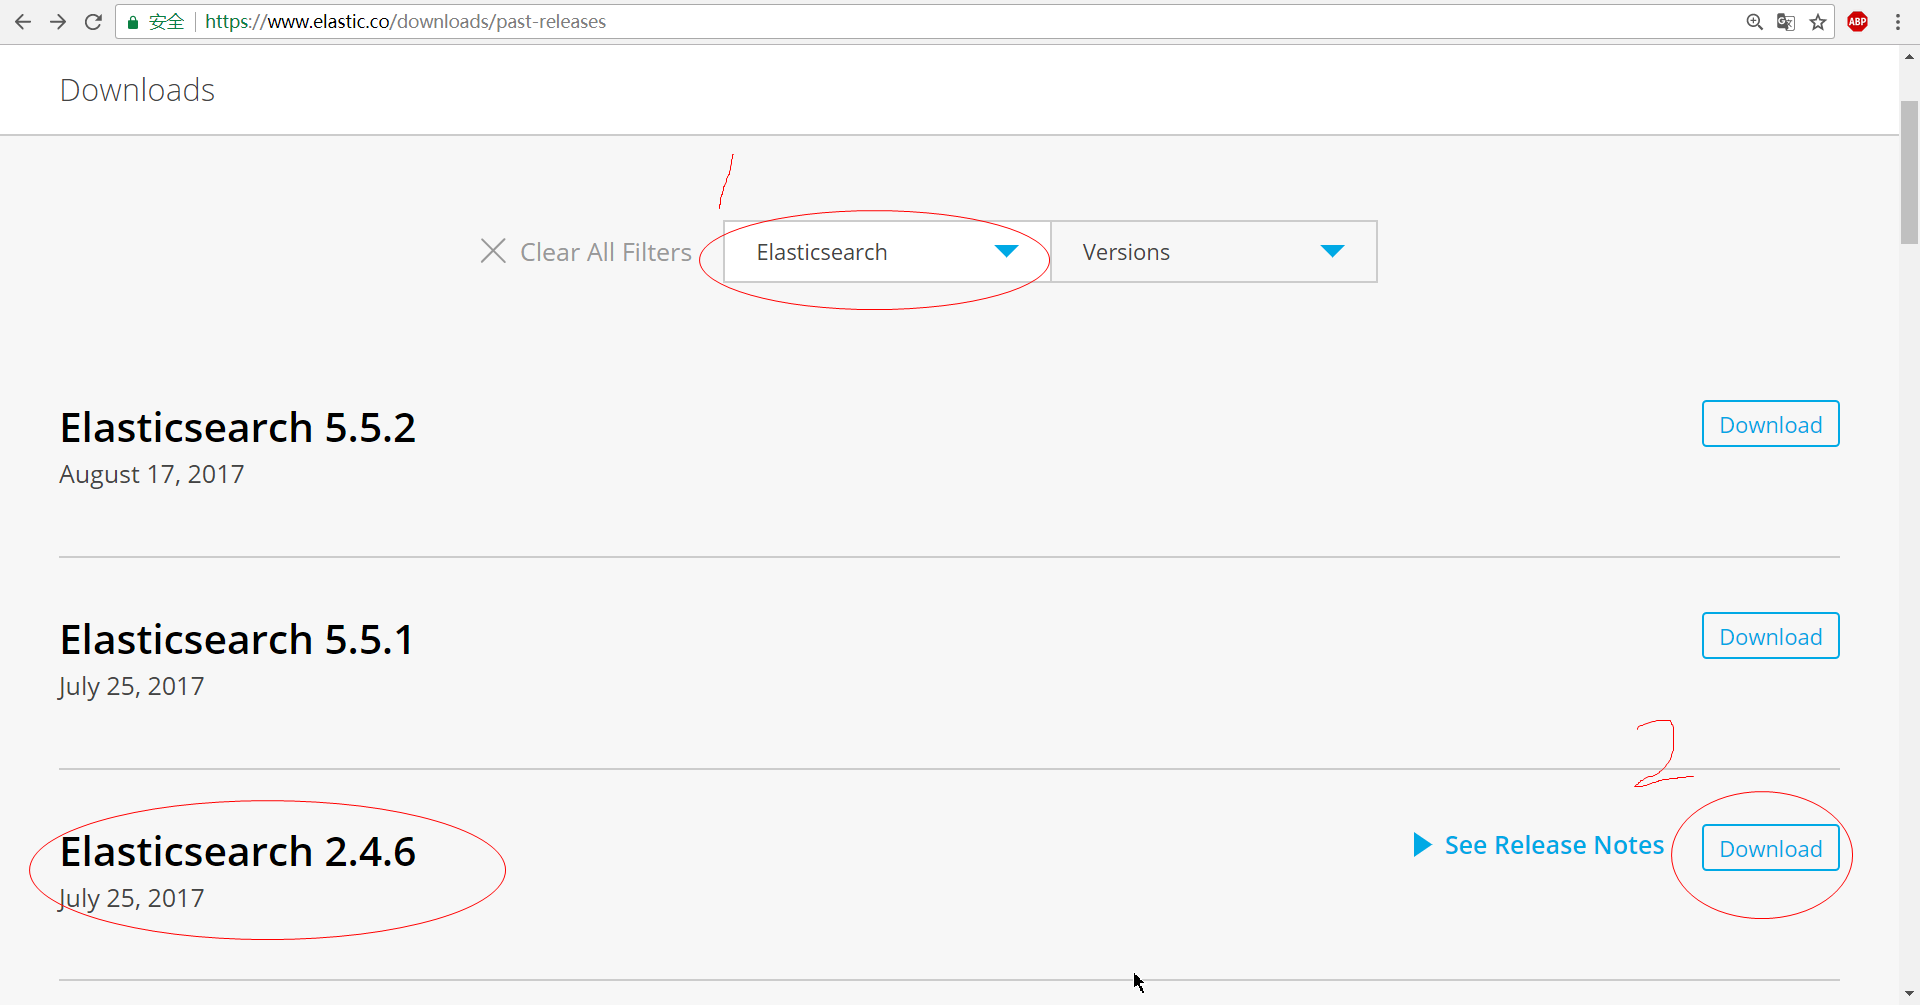This screenshot has height=1005, width=1920.
Task: Click the play triangle before See Release Notes
Action: (x=1422, y=845)
